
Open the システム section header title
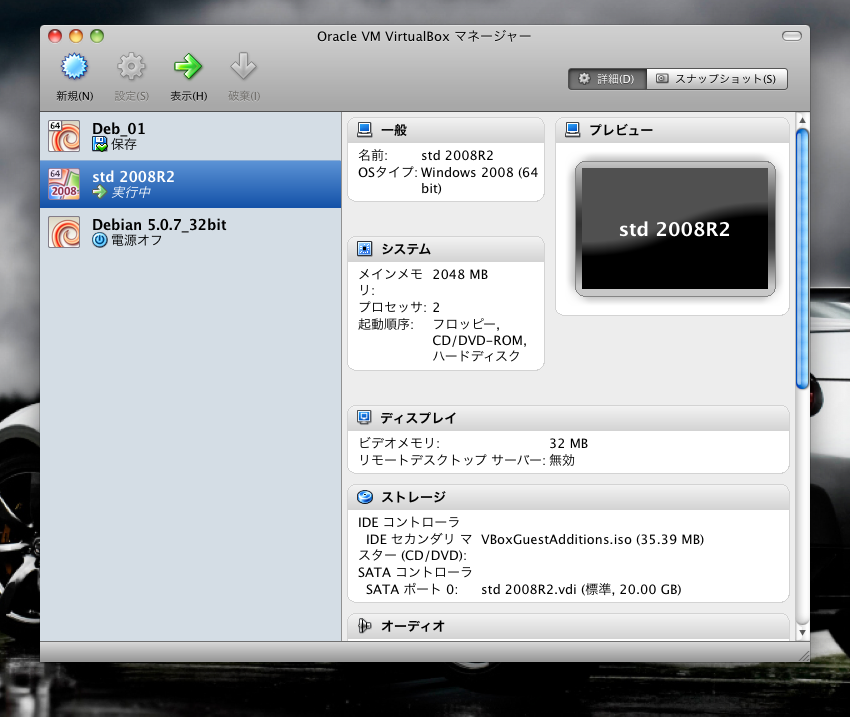(x=406, y=249)
